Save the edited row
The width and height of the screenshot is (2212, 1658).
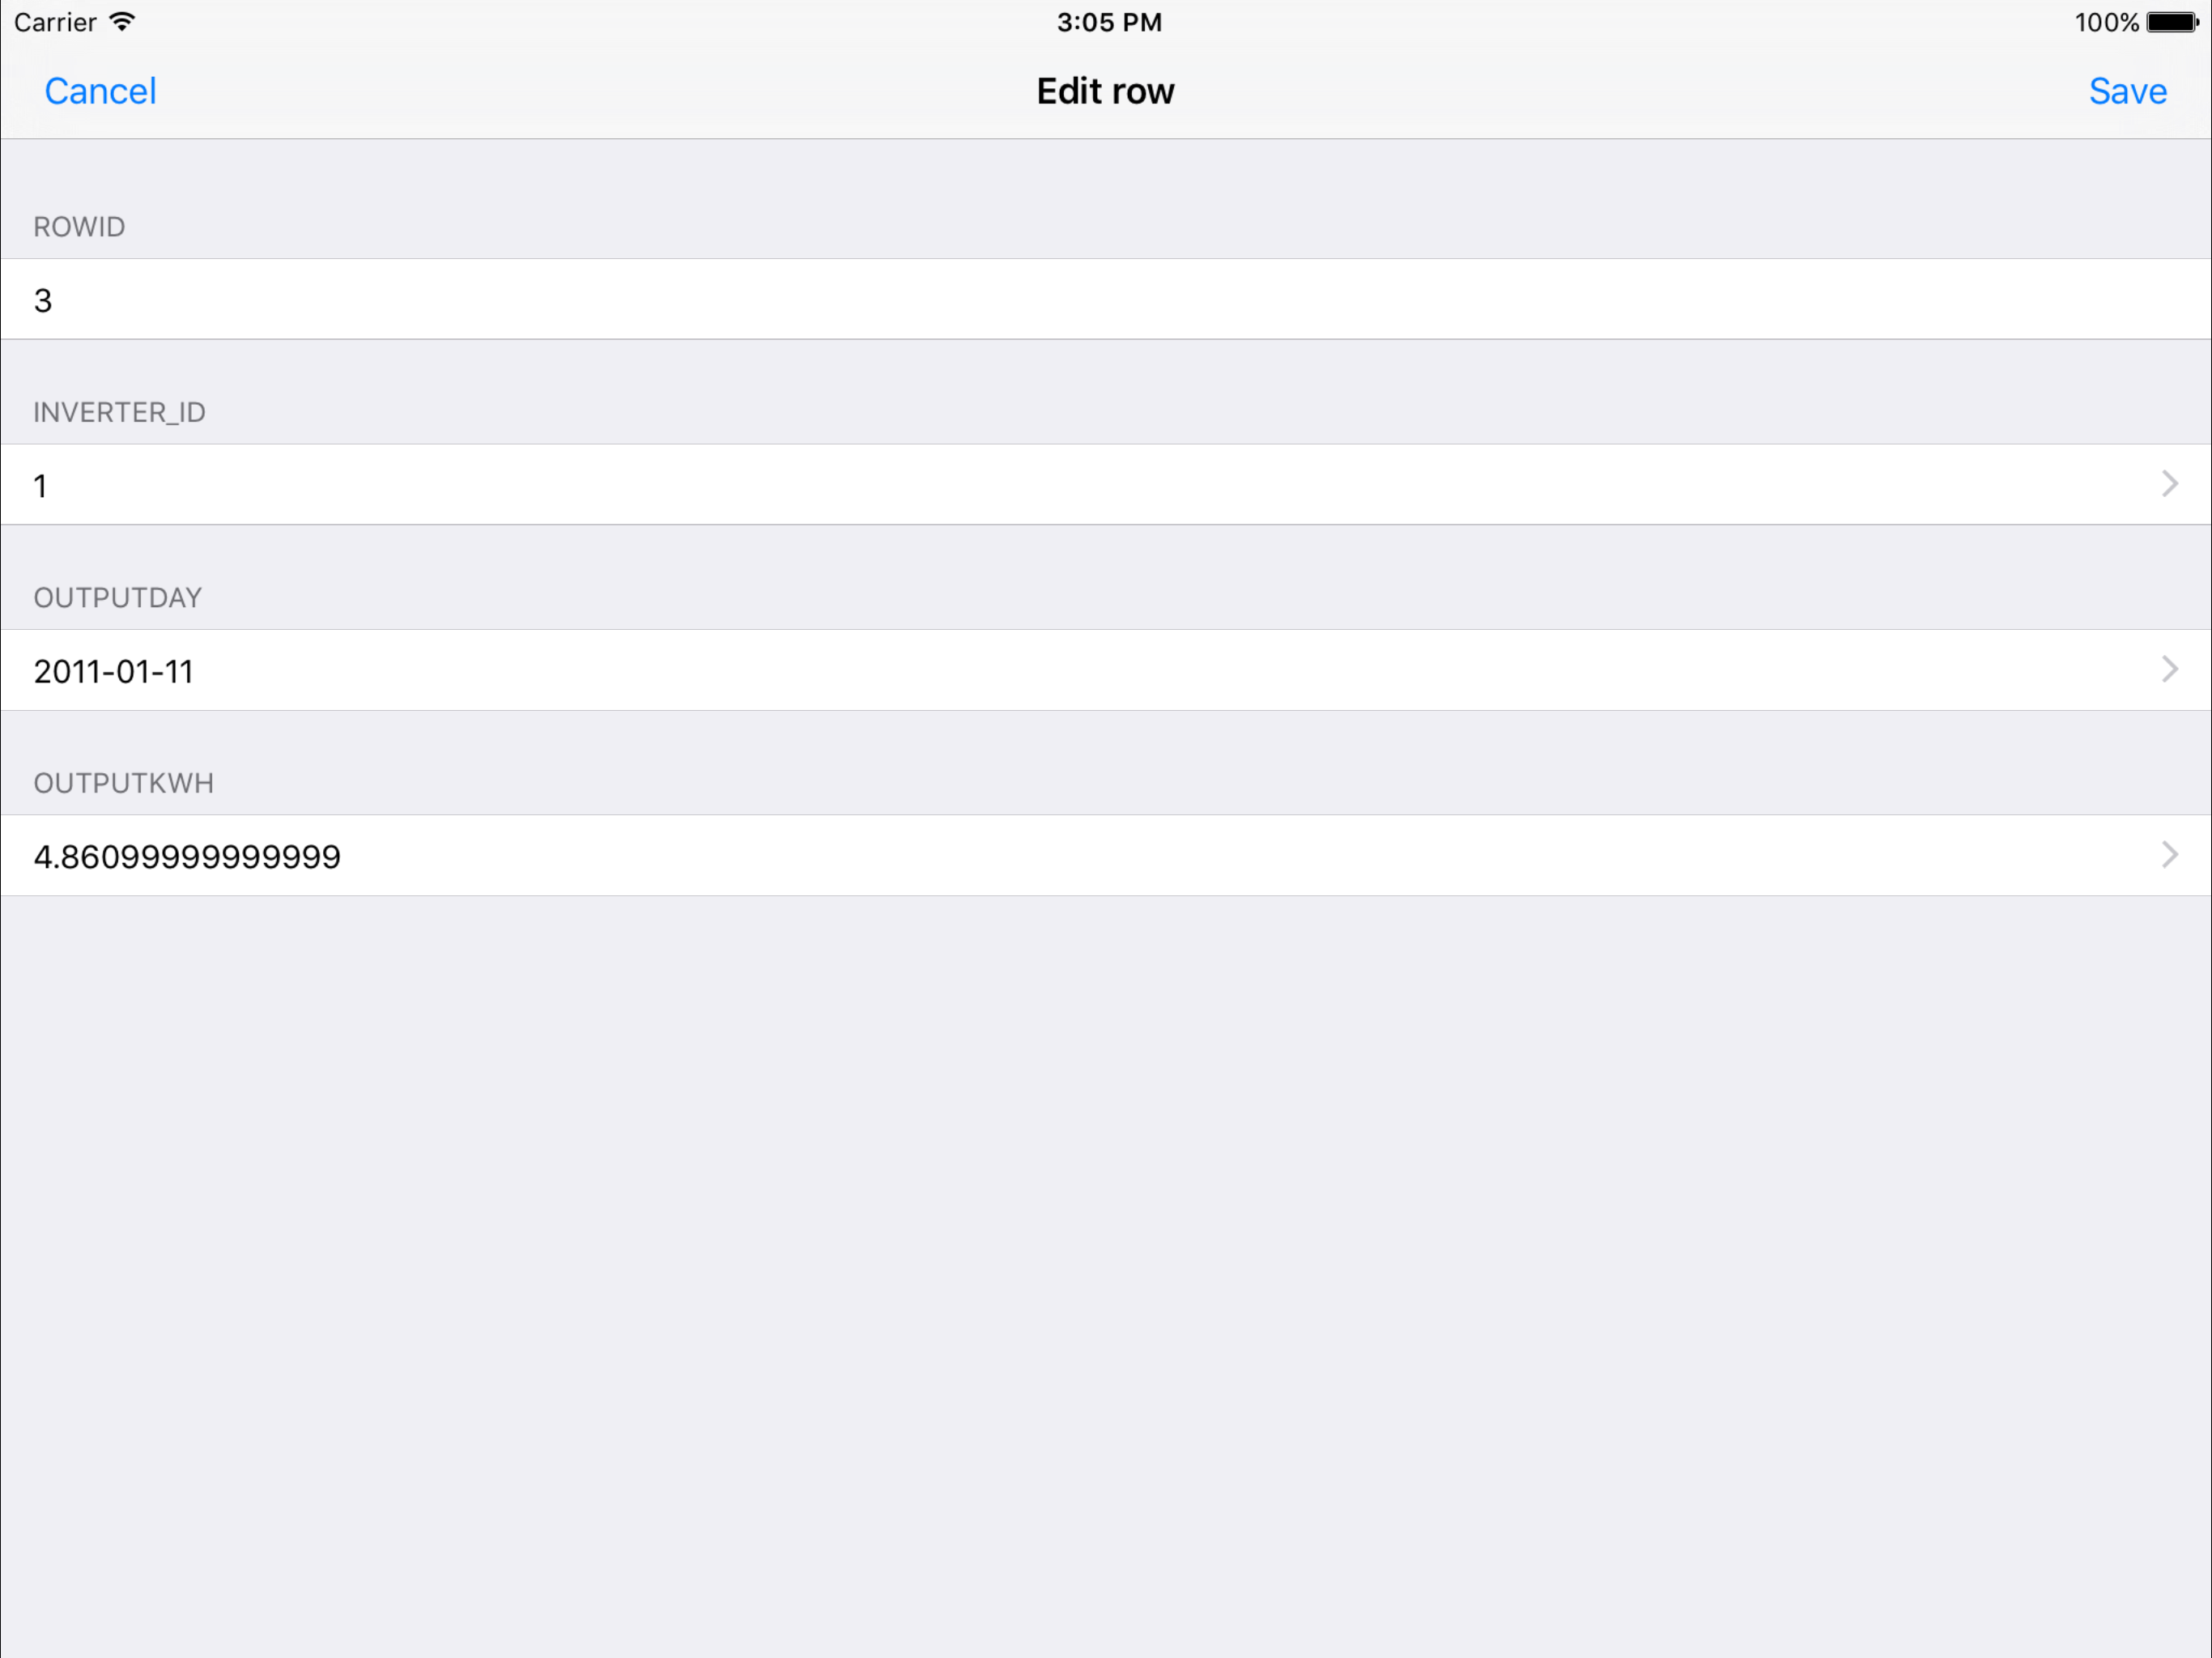[2127, 91]
